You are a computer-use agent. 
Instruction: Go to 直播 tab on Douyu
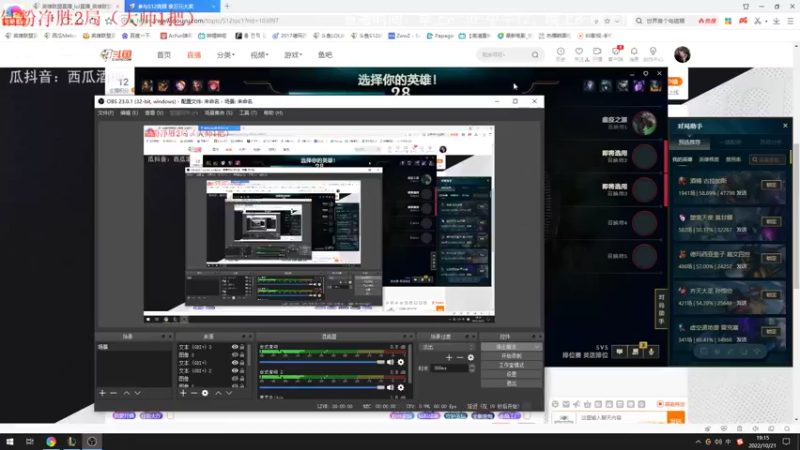(x=194, y=55)
